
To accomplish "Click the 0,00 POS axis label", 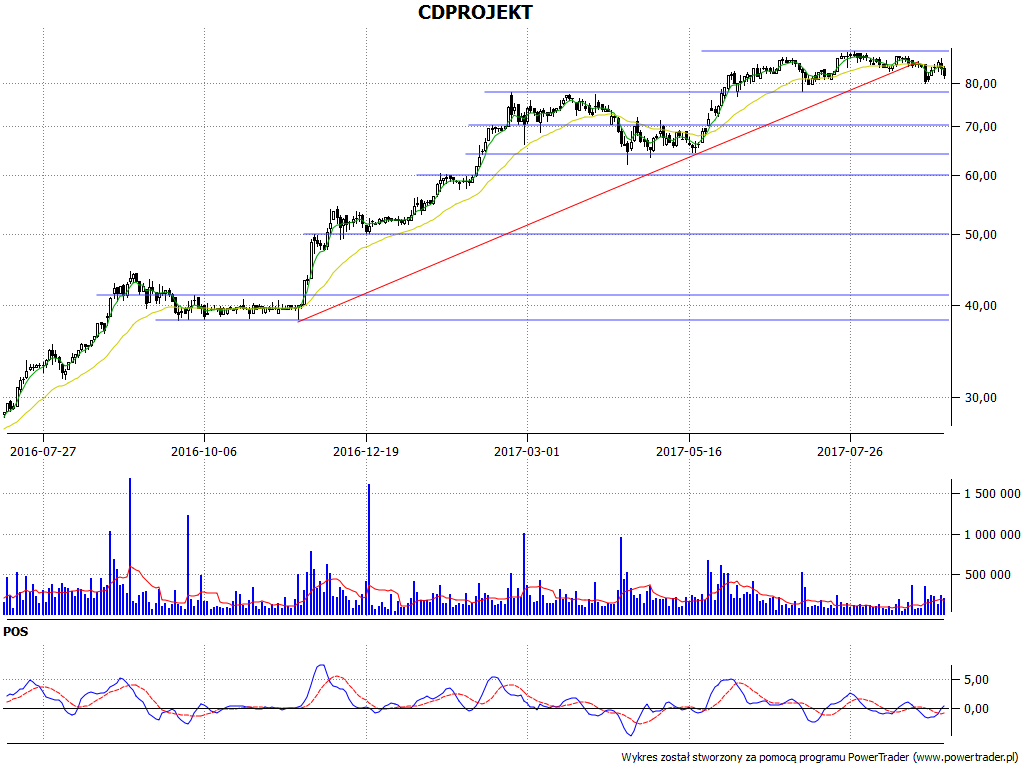I will point(976,709).
